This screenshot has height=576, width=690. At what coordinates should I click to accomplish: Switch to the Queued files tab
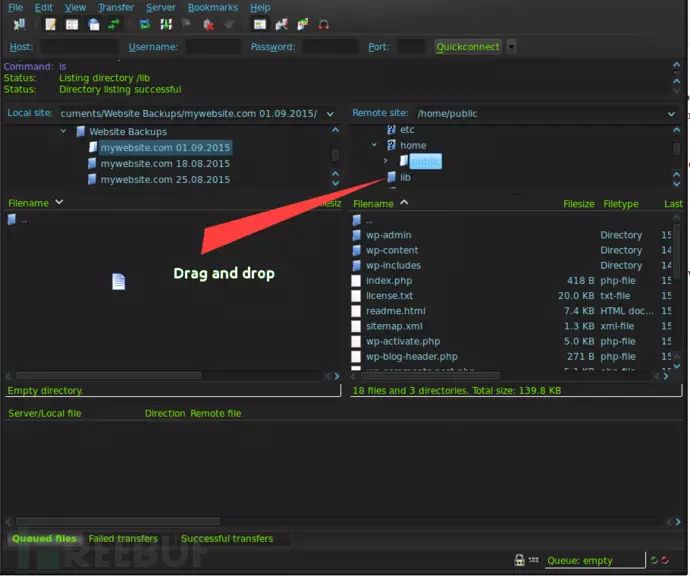(x=44, y=539)
